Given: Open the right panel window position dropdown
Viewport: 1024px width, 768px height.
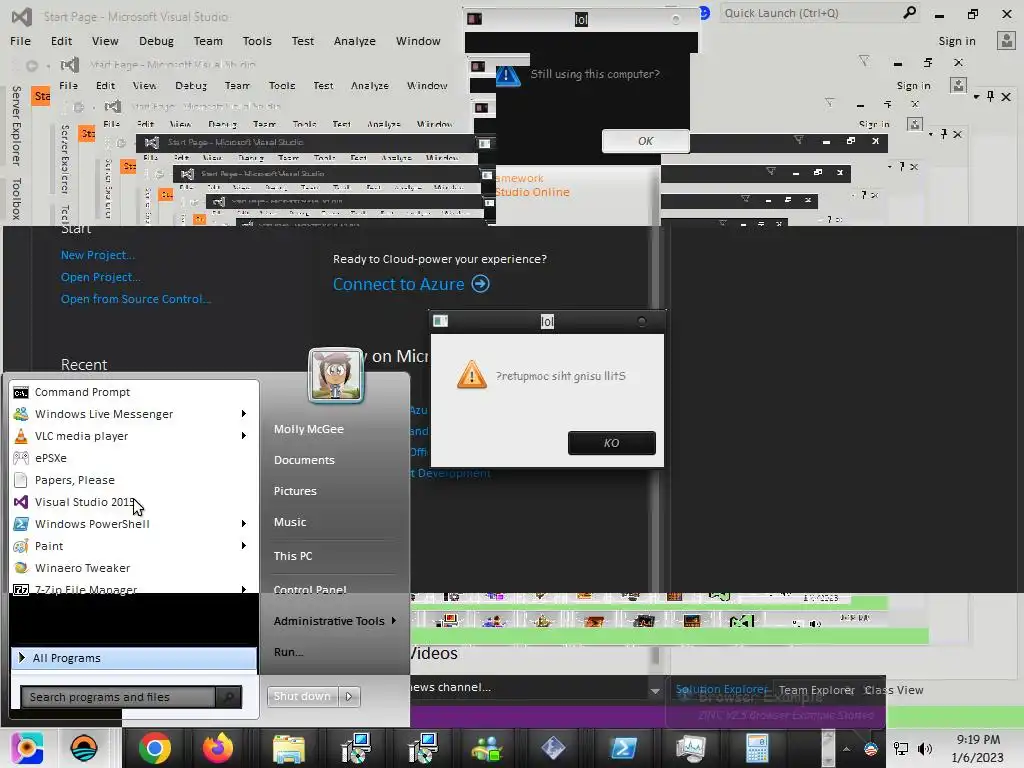Looking at the screenshot, I should pos(976,97).
